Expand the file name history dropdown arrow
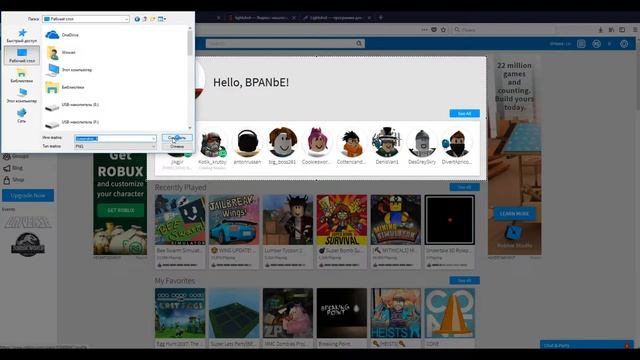This screenshot has width=640, height=360. click(153, 138)
